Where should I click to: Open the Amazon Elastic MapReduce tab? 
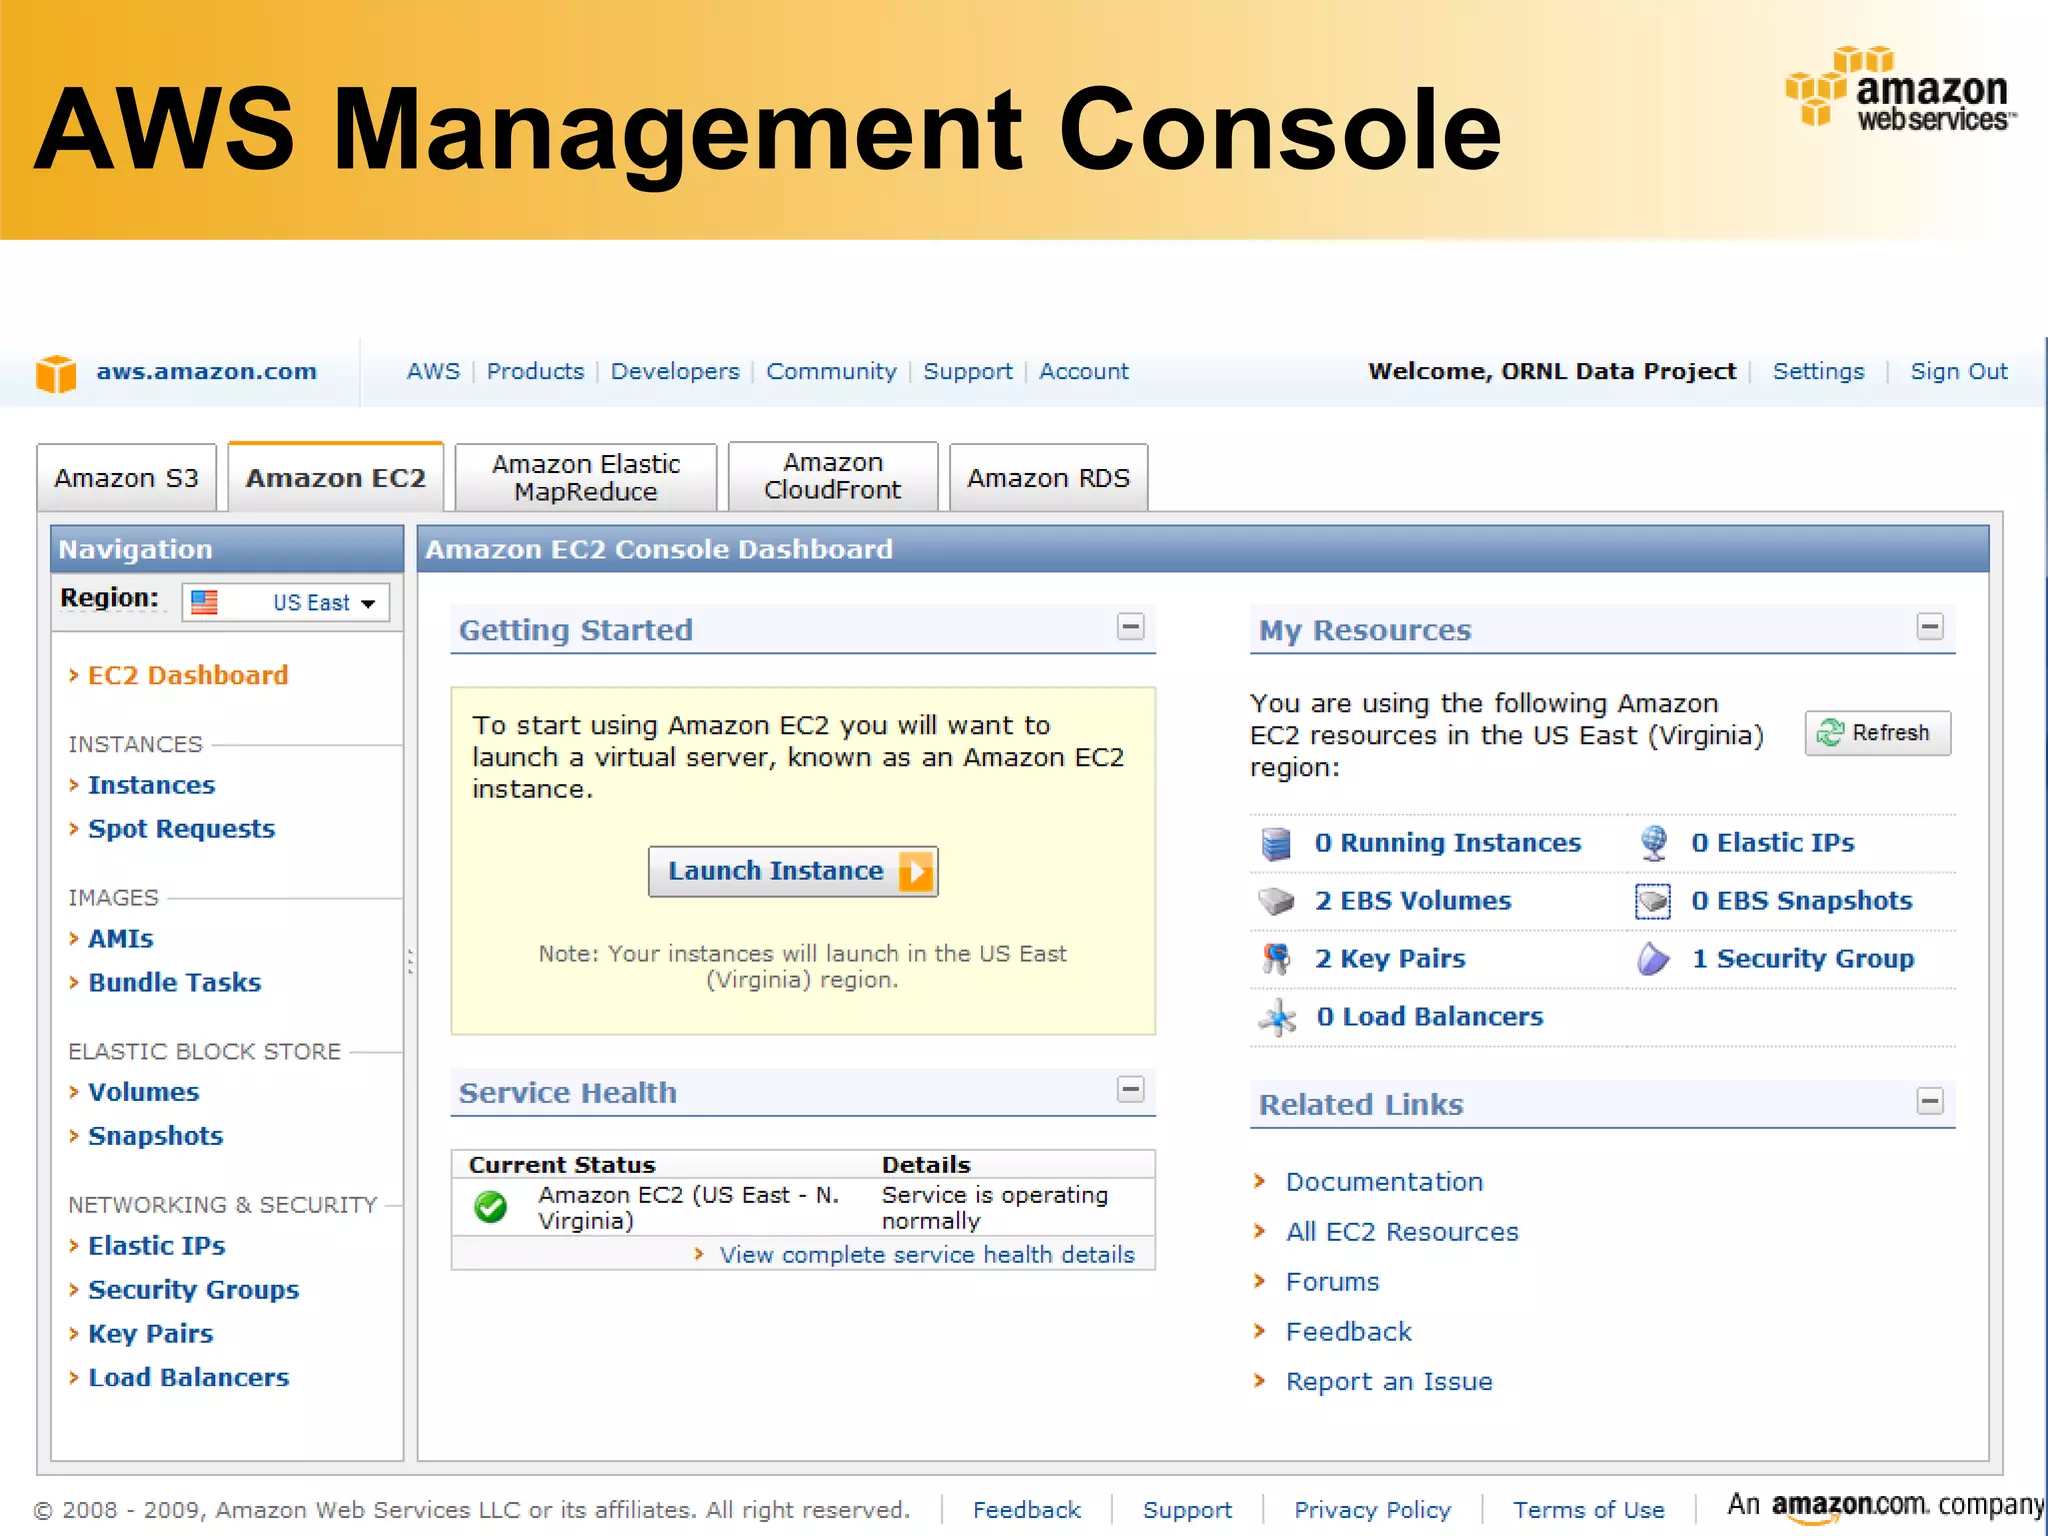pyautogui.click(x=586, y=478)
